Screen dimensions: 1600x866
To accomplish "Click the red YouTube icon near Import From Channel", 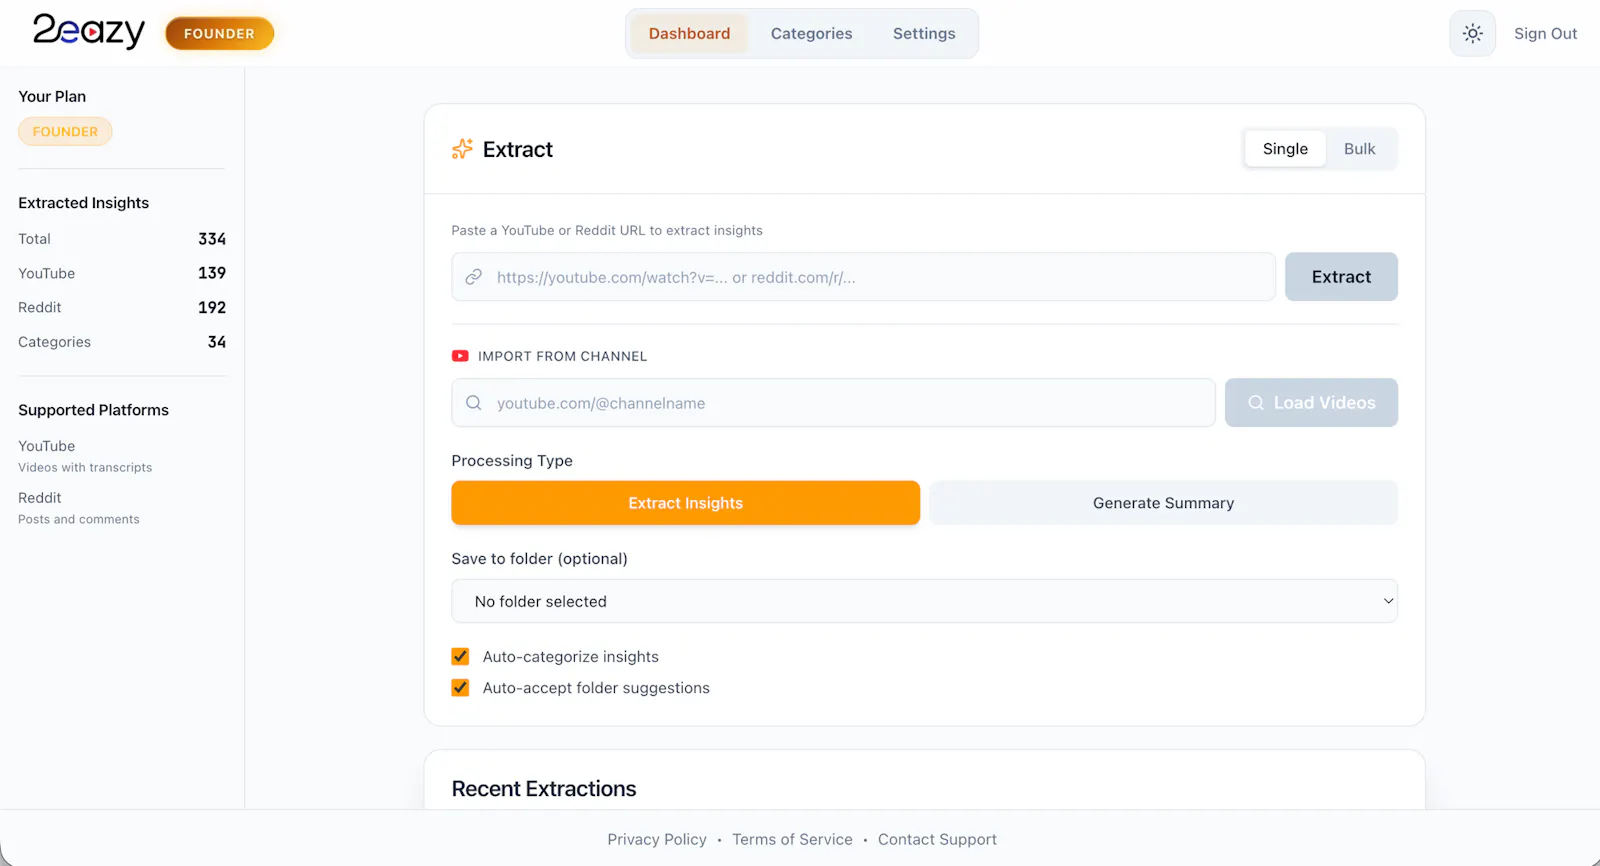I will click(x=460, y=356).
